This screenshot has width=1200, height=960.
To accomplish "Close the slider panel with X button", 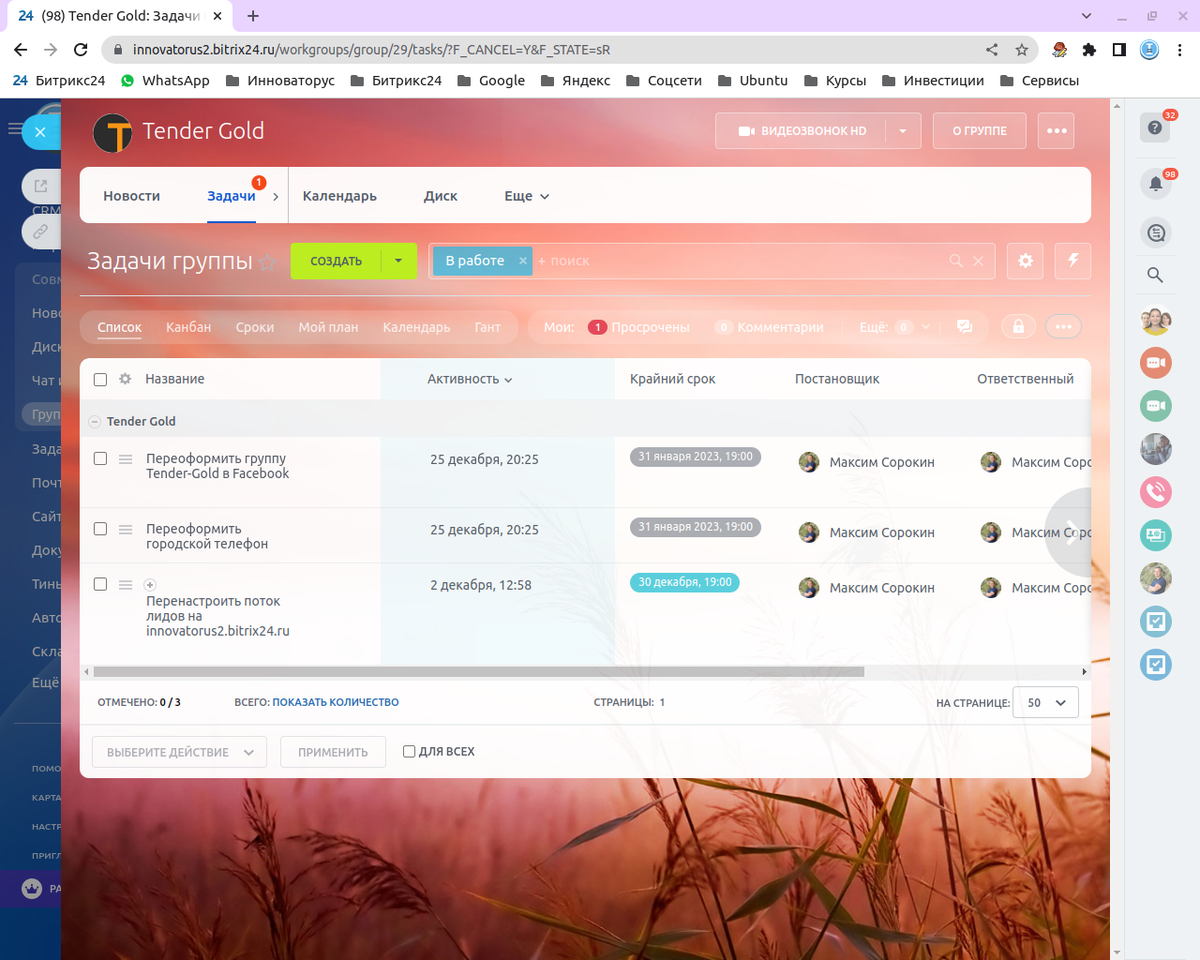I will click(x=41, y=132).
